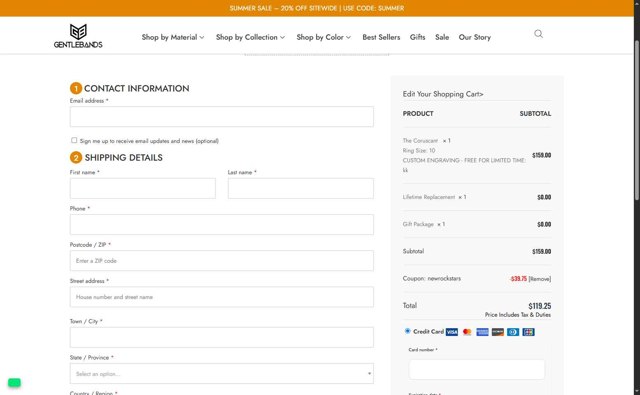Click the $119.25 total amount
640x395 pixels.
pyautogui.click(x=540, y=306)
